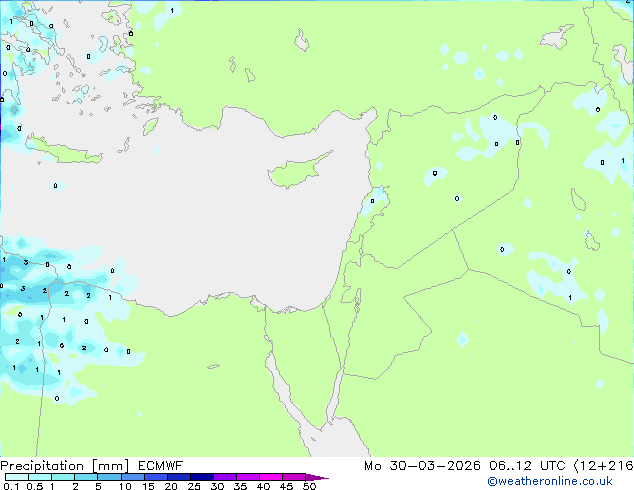Click the legend value label 25

[194, 486]
